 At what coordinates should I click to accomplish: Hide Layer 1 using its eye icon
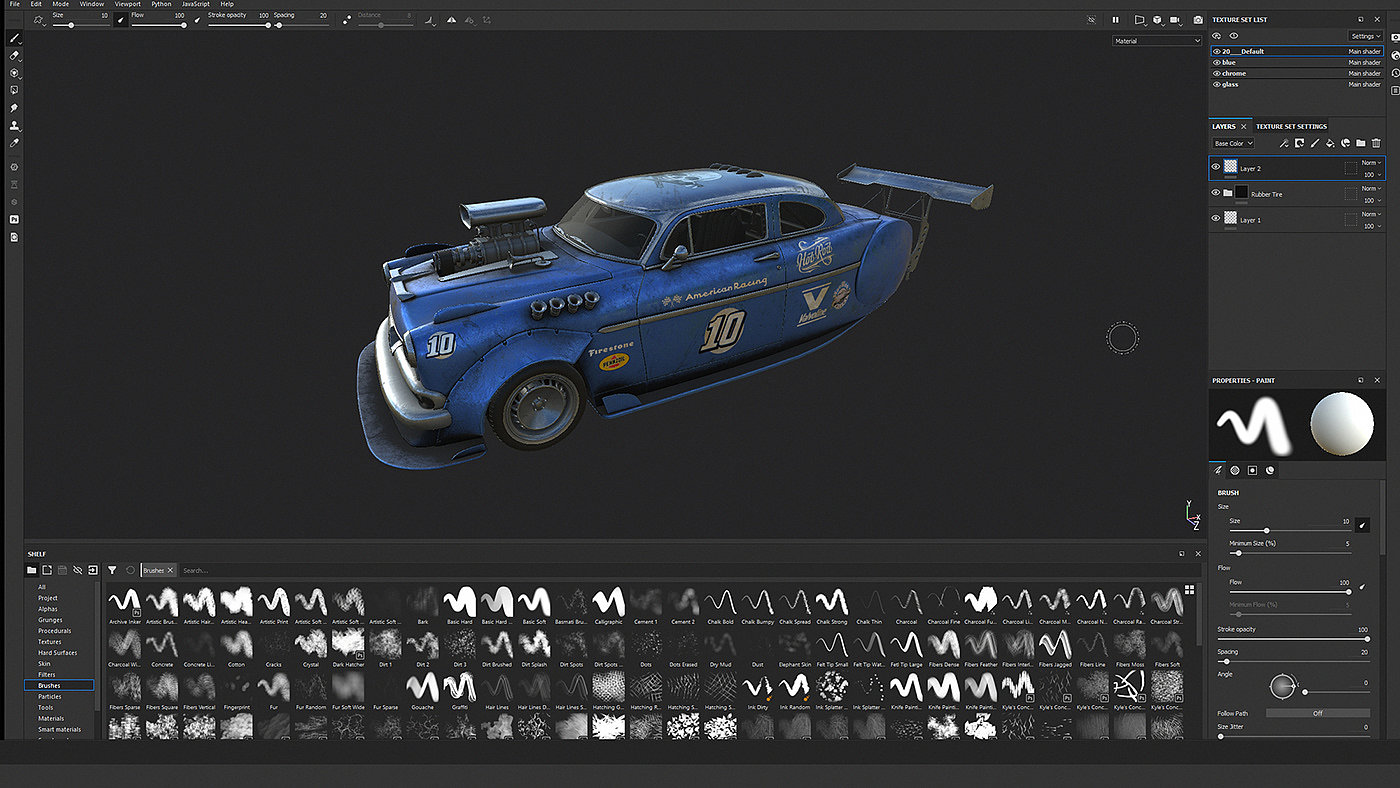[x=1216, y=219]
